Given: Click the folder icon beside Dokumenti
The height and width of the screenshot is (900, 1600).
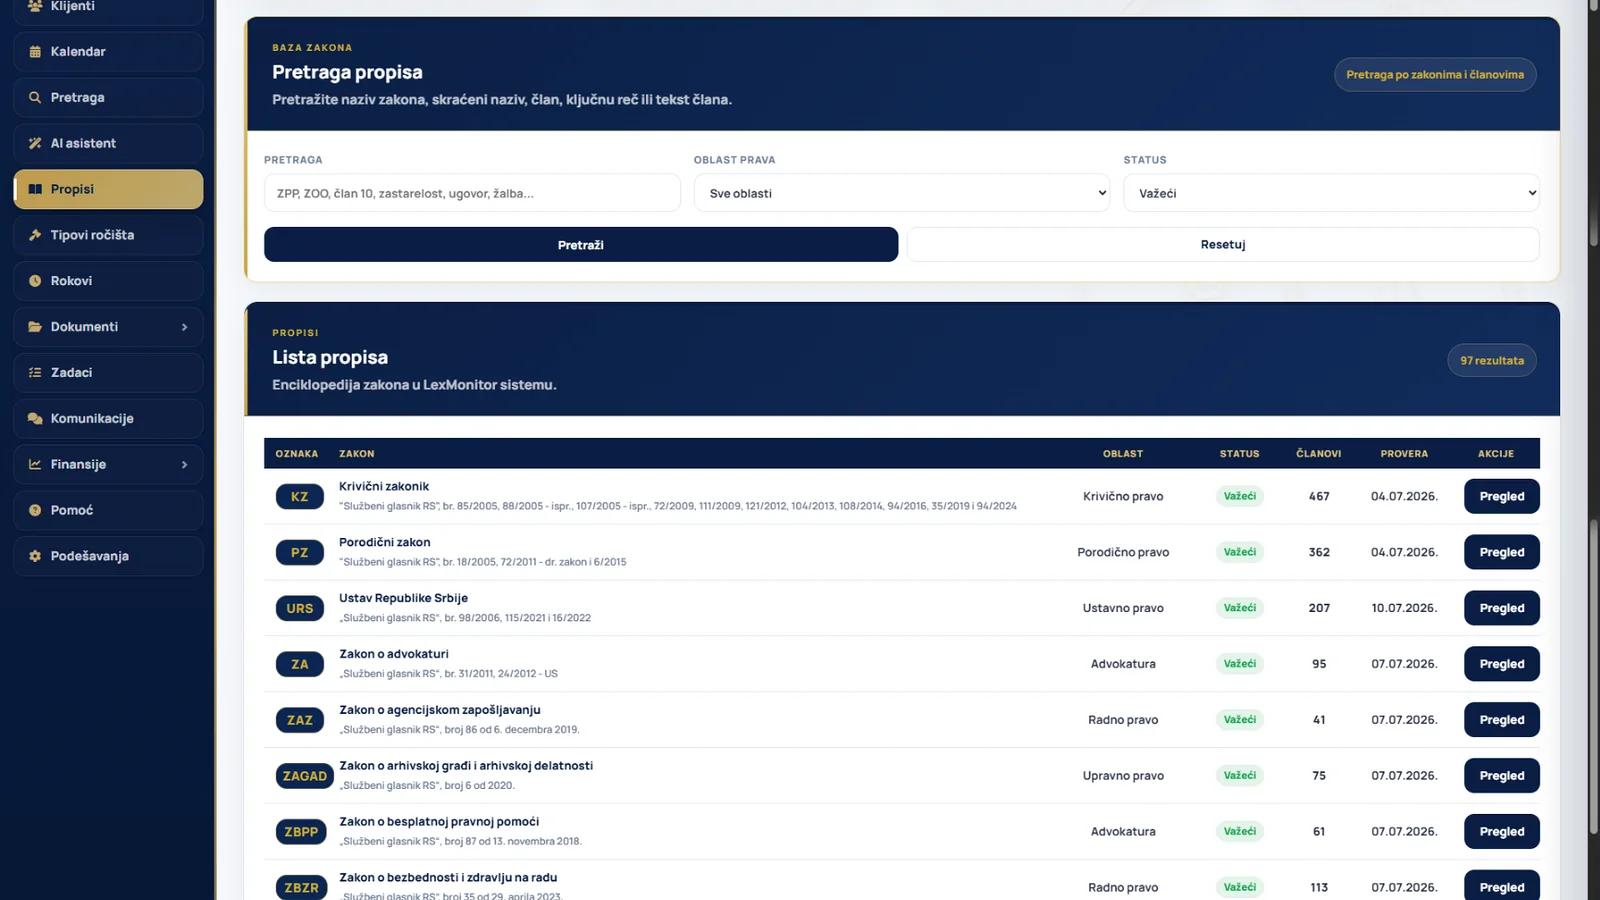Looking at the screenshot, I should point(35,327).
